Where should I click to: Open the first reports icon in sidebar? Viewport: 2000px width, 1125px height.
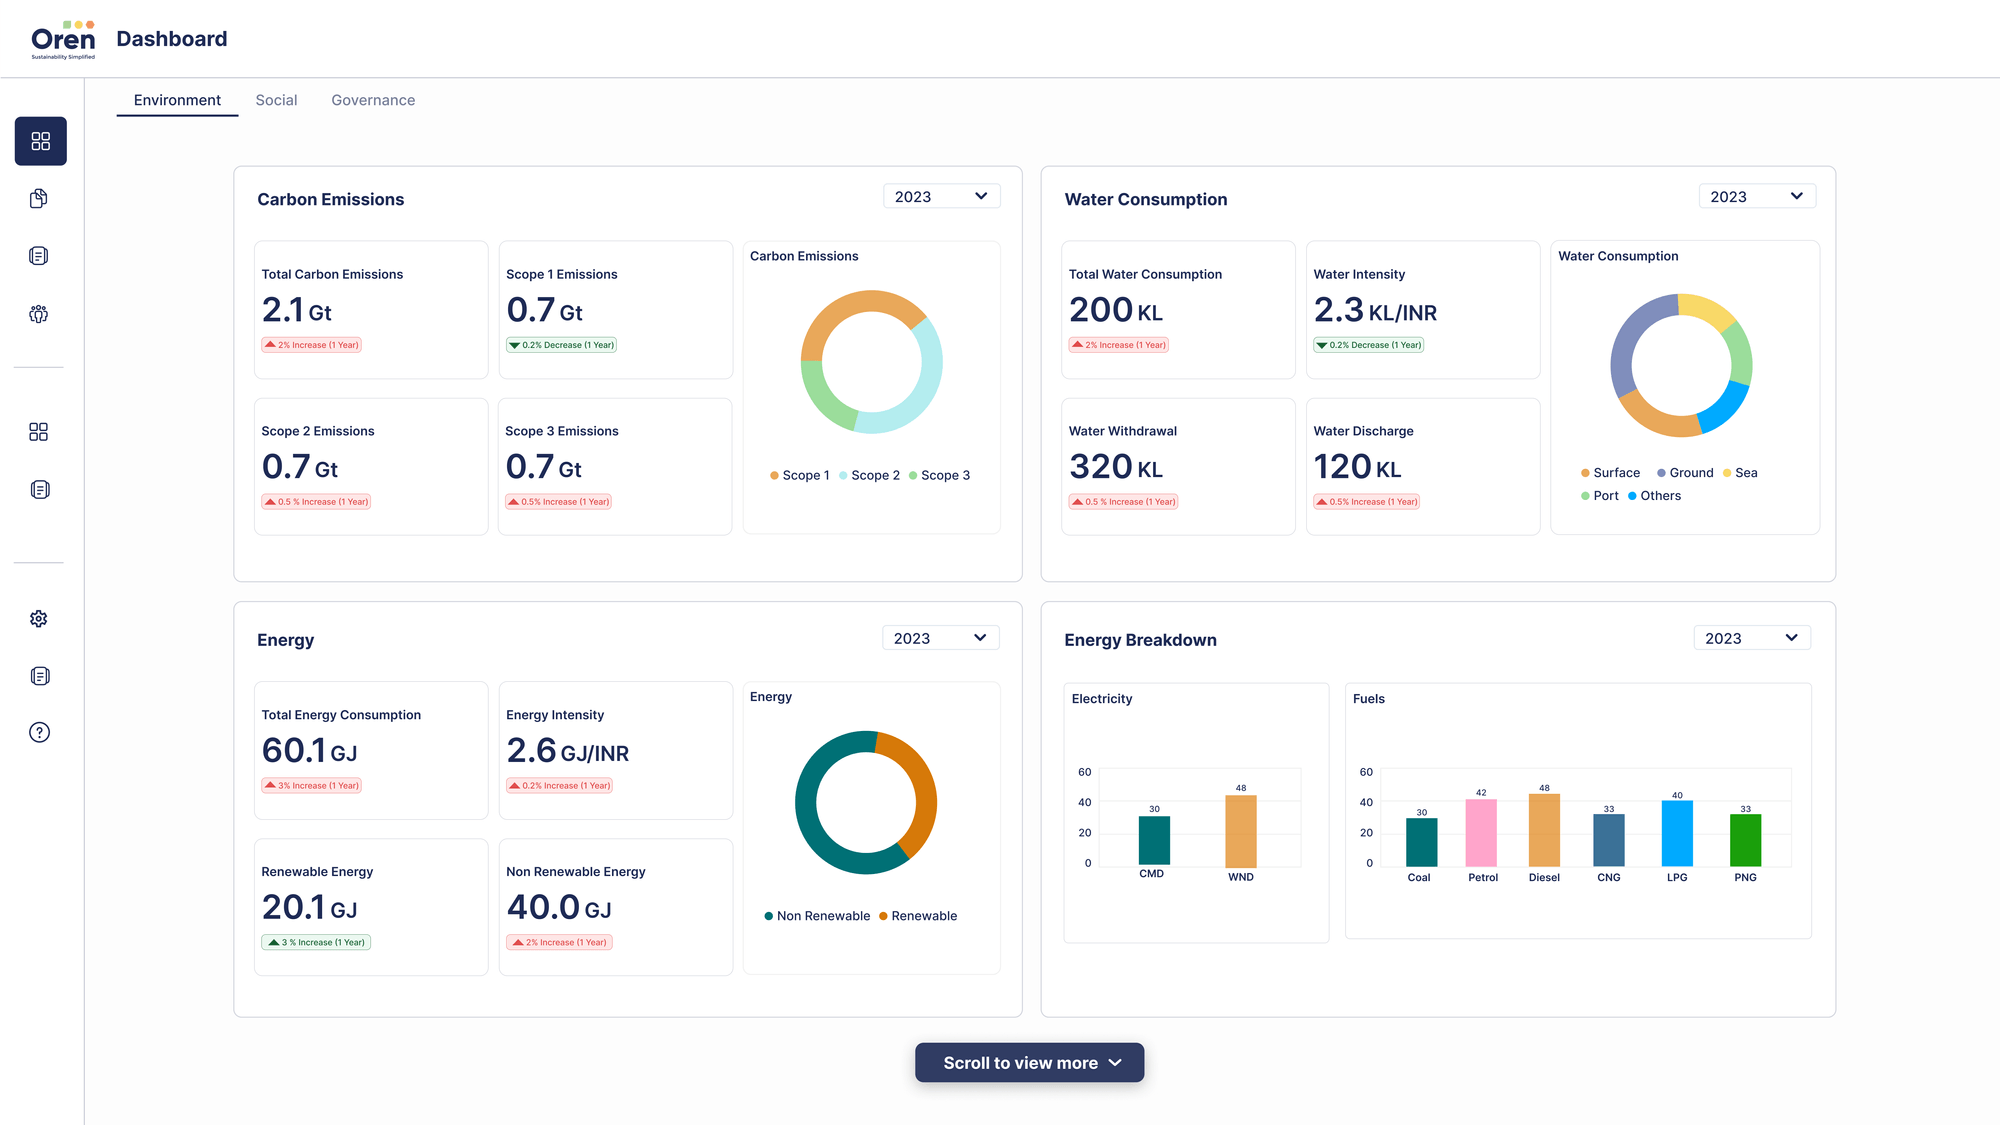click(x=38, y=255)
